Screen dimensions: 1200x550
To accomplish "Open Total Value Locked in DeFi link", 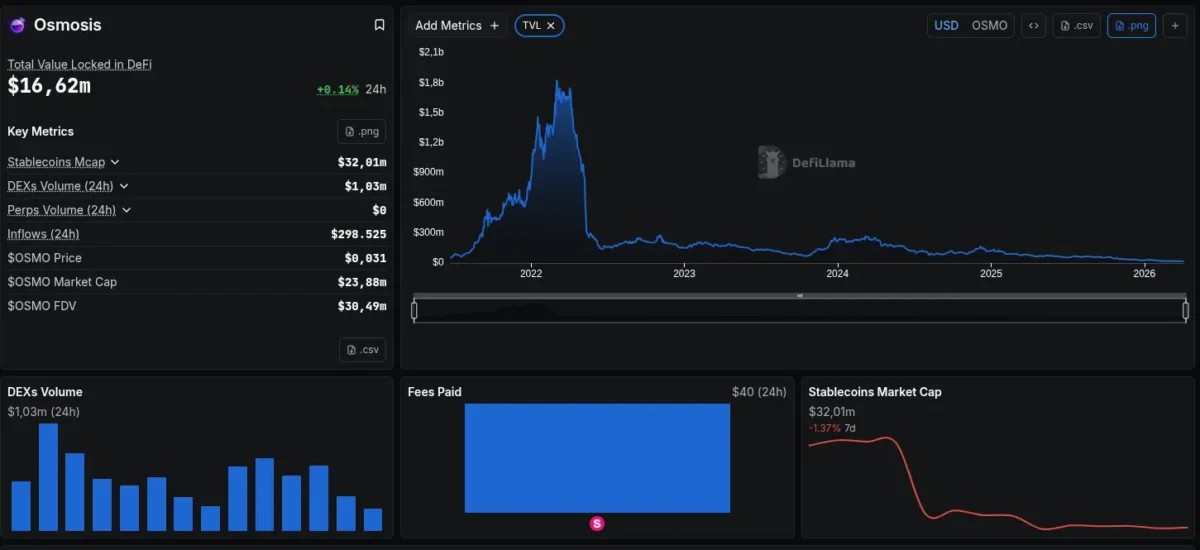I will pos(80,64).
